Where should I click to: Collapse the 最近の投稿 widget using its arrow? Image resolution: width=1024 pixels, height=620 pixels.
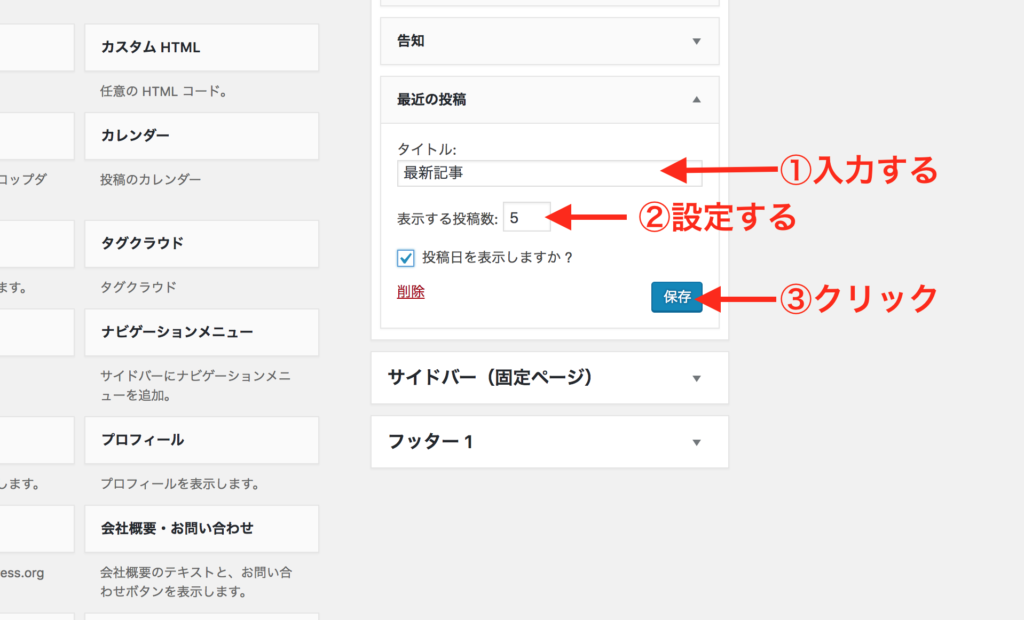pos(697,100)
